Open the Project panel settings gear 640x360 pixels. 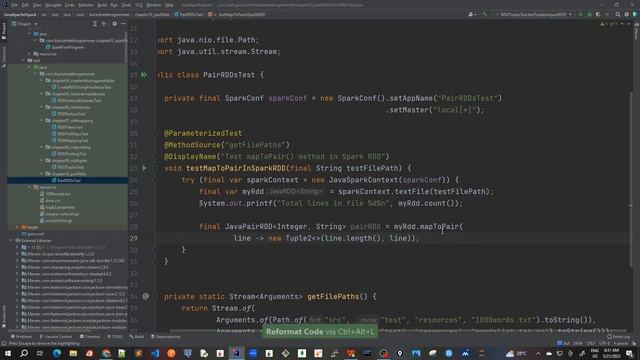tap(115, 24)
